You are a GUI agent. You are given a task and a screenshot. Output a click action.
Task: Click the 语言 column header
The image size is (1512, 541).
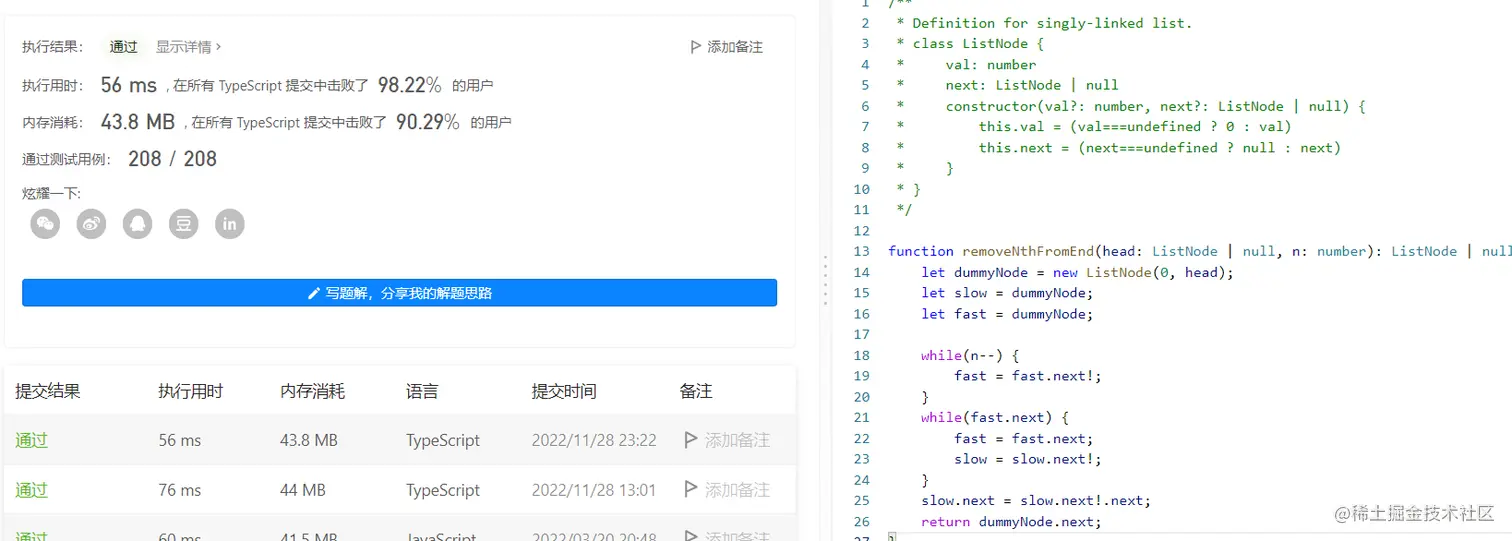coord(422,391)
